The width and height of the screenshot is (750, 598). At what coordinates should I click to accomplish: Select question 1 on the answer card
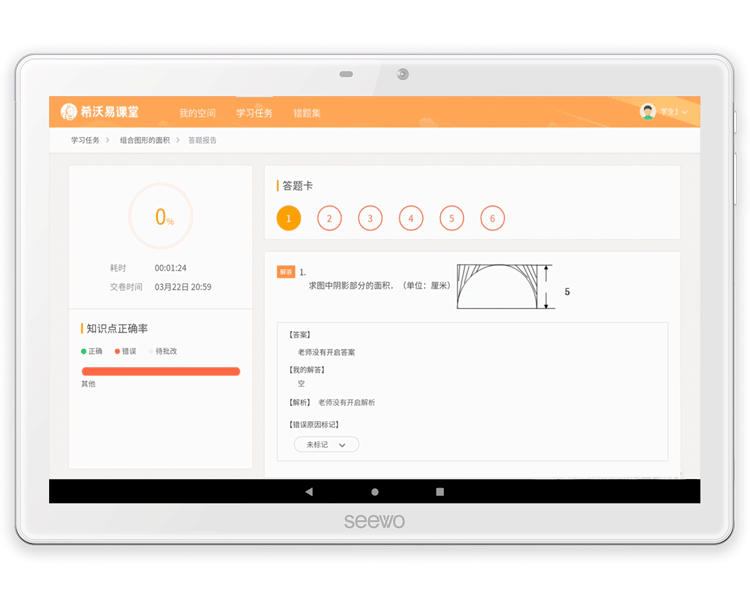pos(288,218)
